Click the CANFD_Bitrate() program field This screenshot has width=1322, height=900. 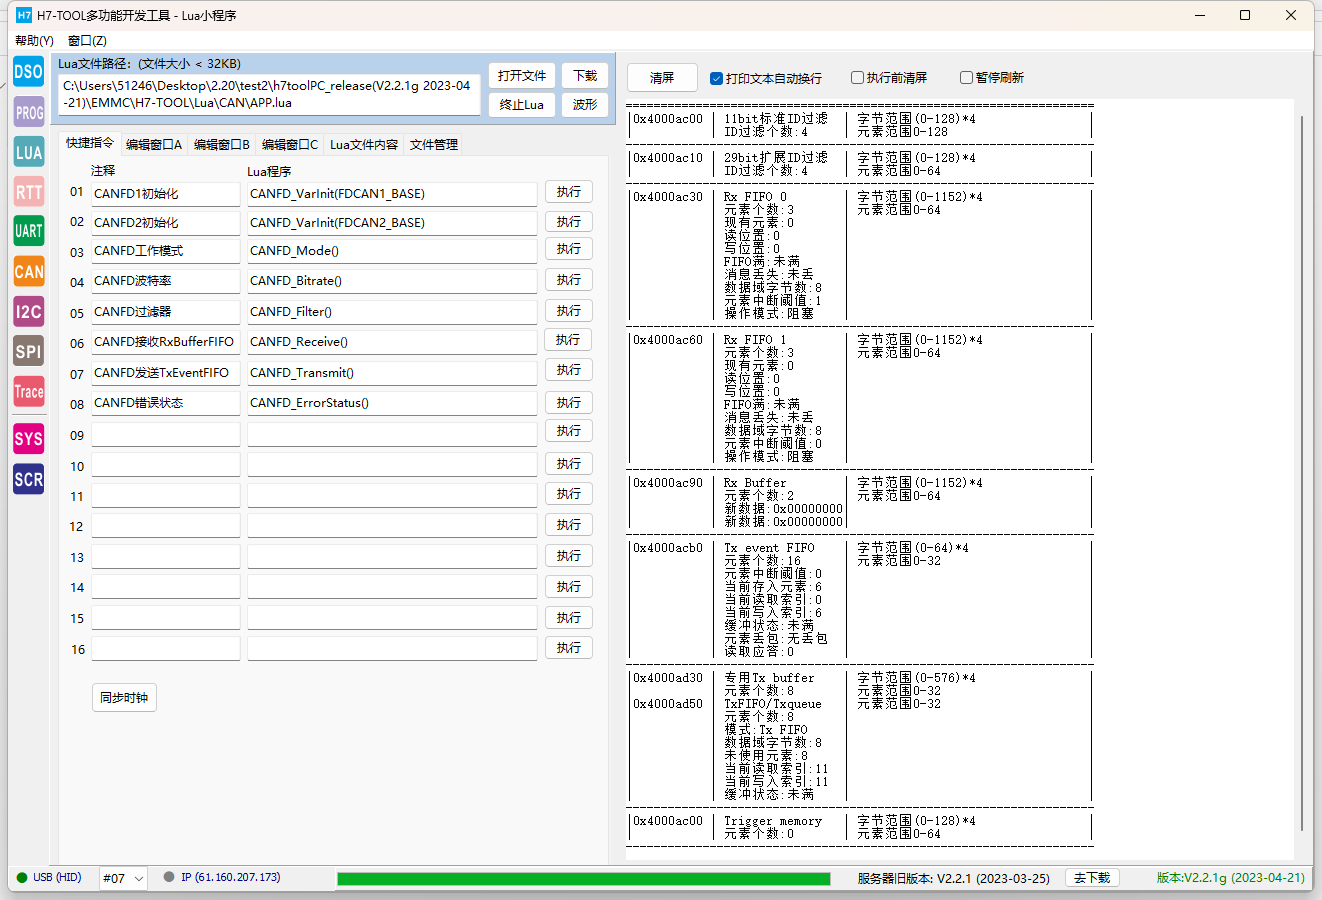pos(392,281)
